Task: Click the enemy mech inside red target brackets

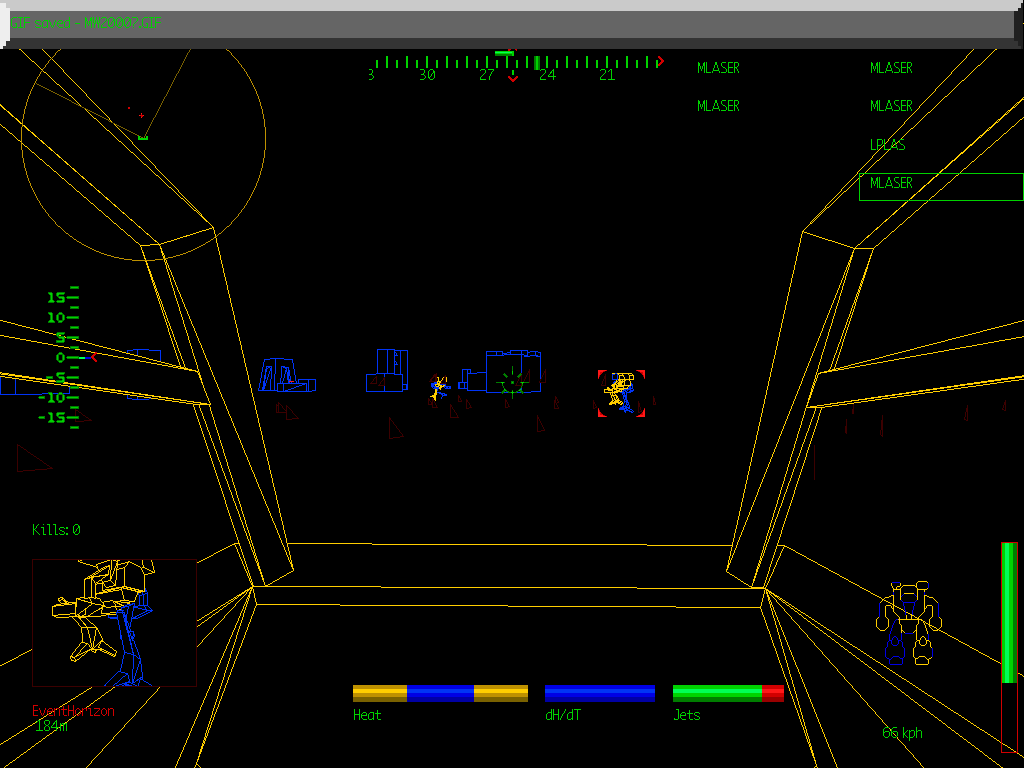Action: pyautogui.click(x=621, y=393)
